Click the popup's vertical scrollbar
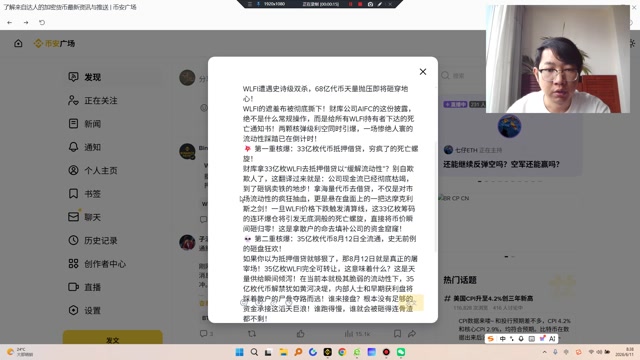Image resolution: width=640 pixels, height=360 pixels. click(436, 196)
